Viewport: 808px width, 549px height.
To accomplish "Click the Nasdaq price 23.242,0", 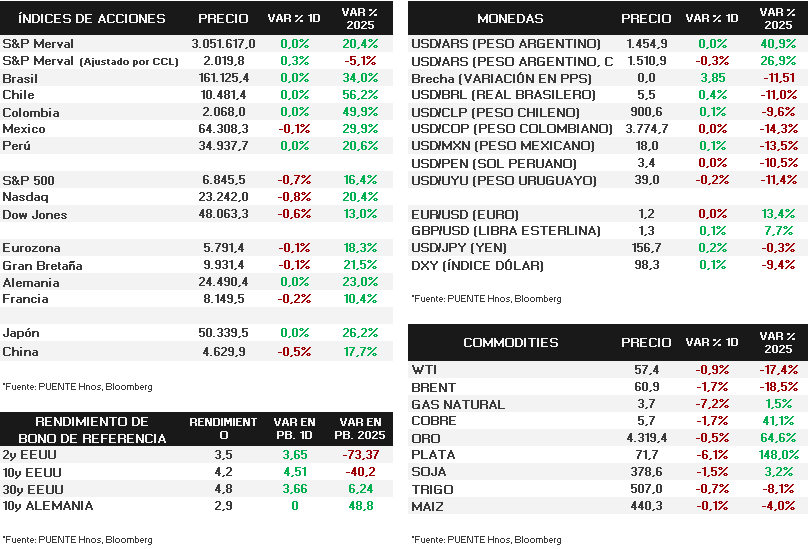I will coord(224,197).
